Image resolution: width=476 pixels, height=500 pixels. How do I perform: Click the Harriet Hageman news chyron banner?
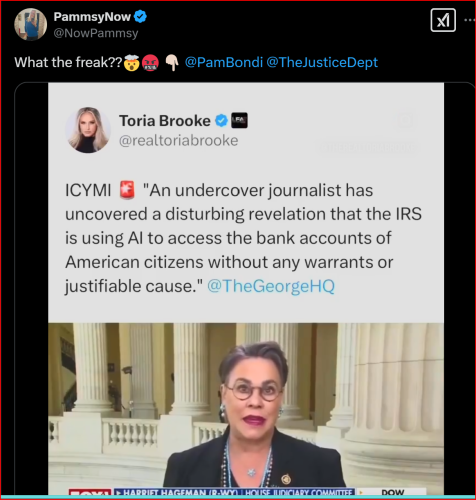pyautogui.click(x=235, y=492)
